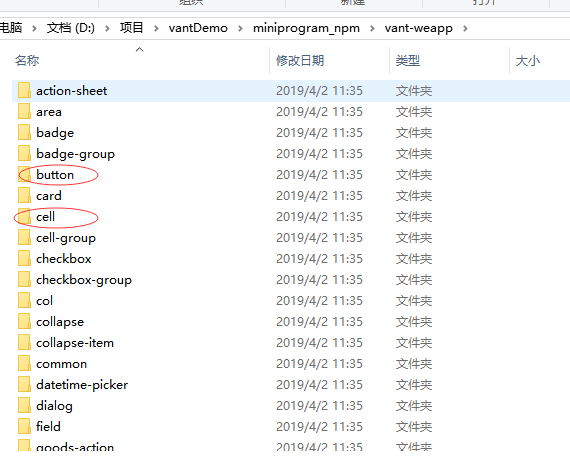Go to 文档 (D:) in the breadcrumb
Screen dimensions: 570x473
71,28
